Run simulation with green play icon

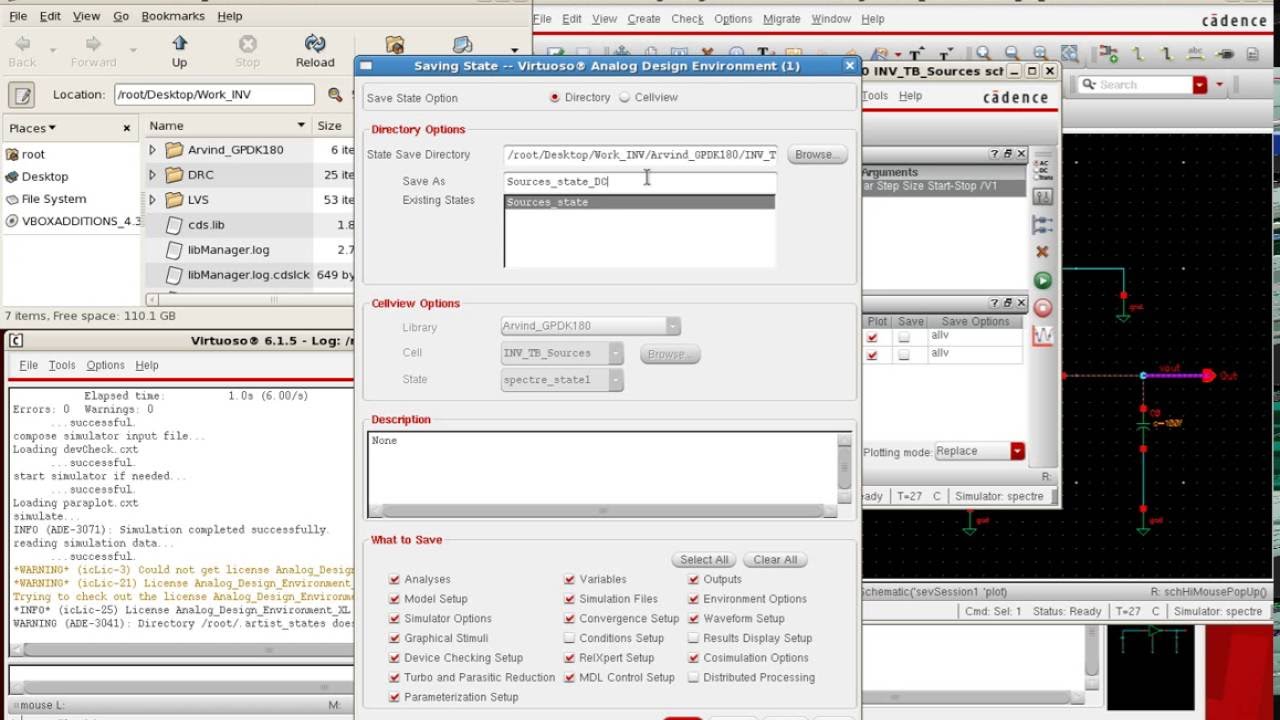[1042, 281]
